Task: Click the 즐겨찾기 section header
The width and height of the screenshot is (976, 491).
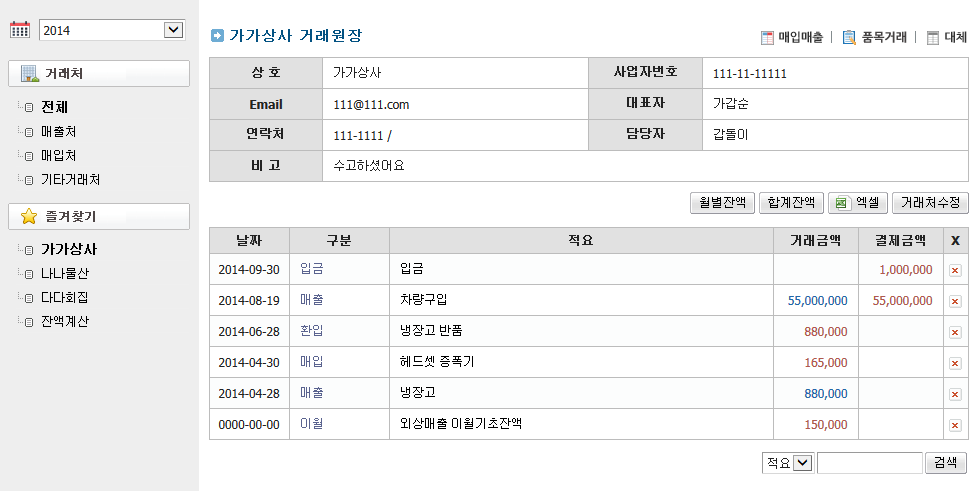Action: 99,217
